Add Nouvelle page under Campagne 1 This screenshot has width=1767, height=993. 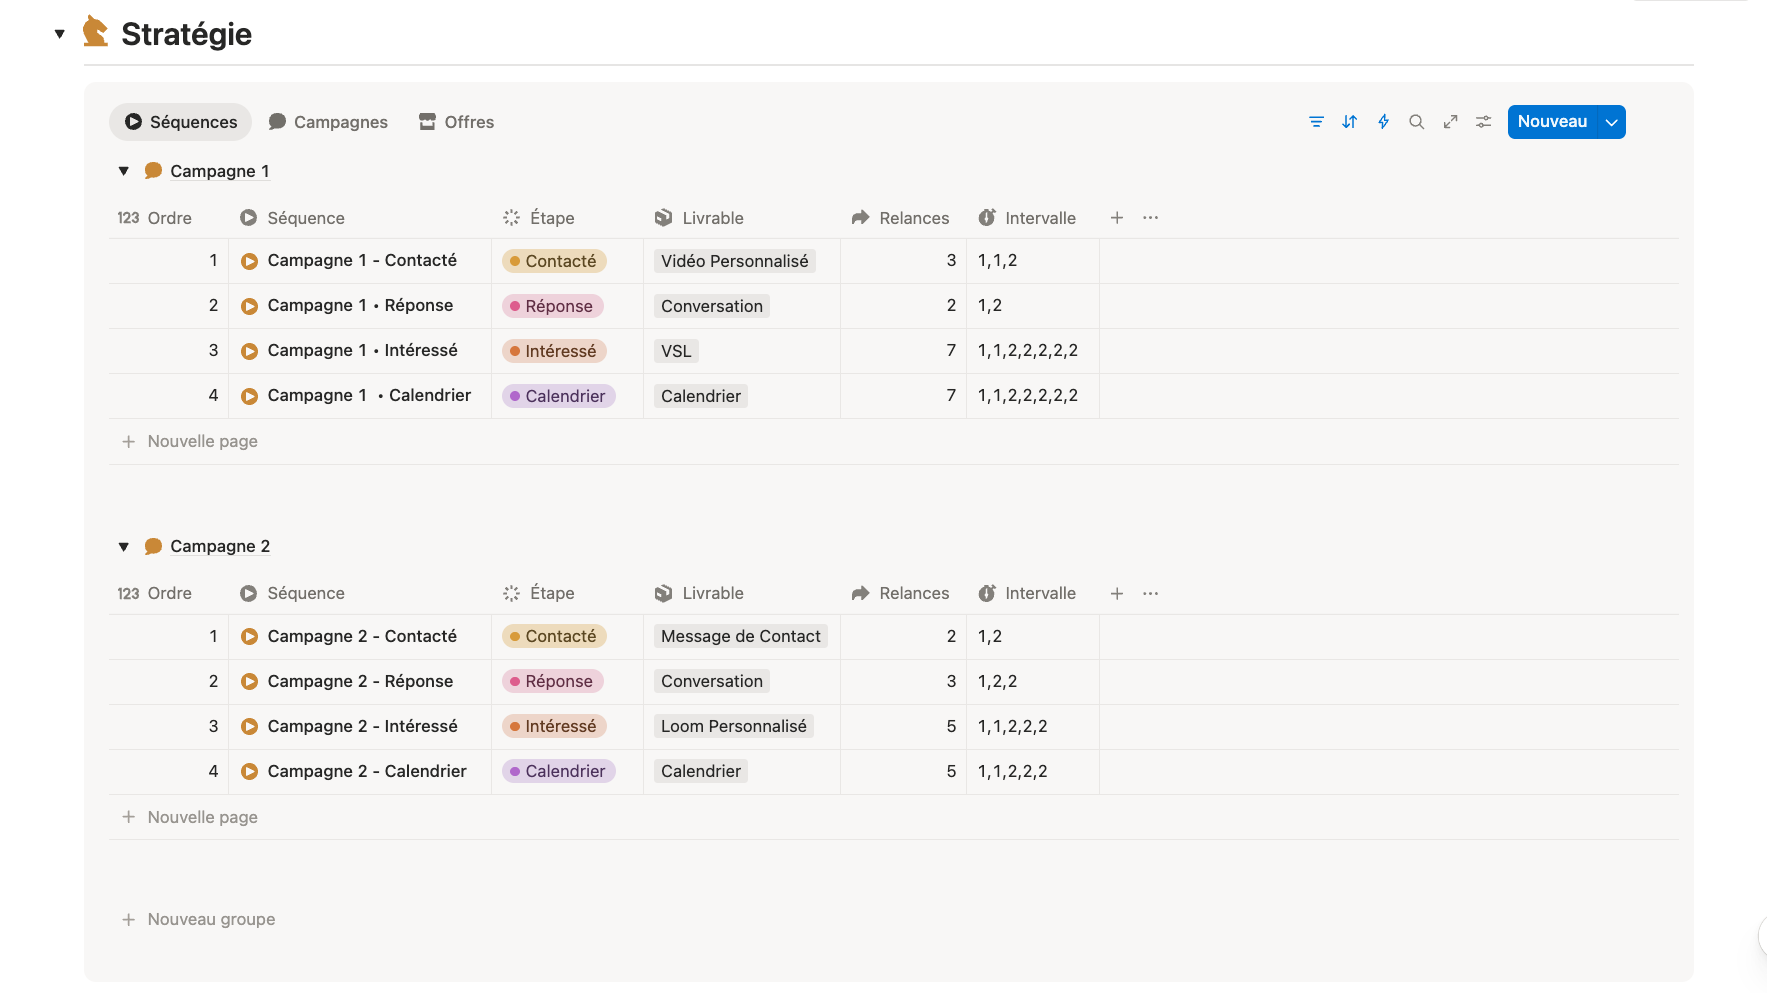coord(202,441)
